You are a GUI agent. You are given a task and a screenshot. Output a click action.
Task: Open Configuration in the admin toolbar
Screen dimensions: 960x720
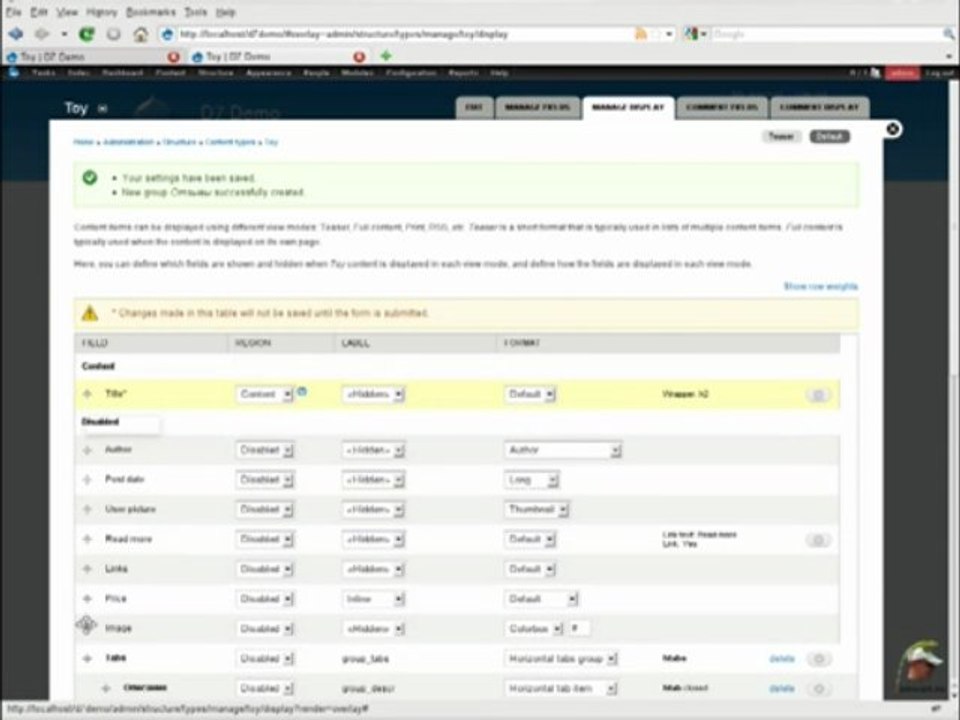click(411, 73)
